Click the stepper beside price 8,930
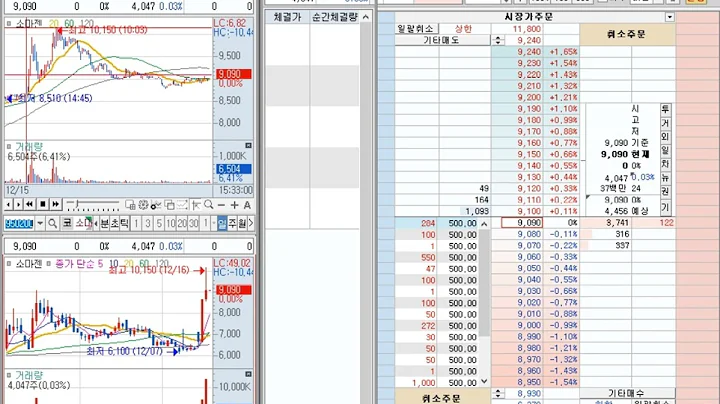The image size is (720, 404). coord(498,393)
